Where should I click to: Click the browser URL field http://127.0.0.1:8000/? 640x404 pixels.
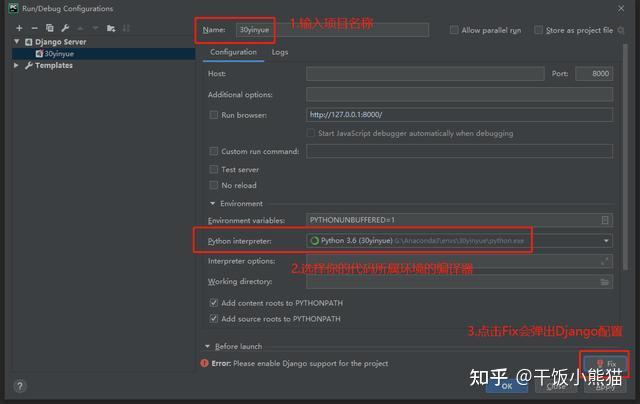click(460, 115)
